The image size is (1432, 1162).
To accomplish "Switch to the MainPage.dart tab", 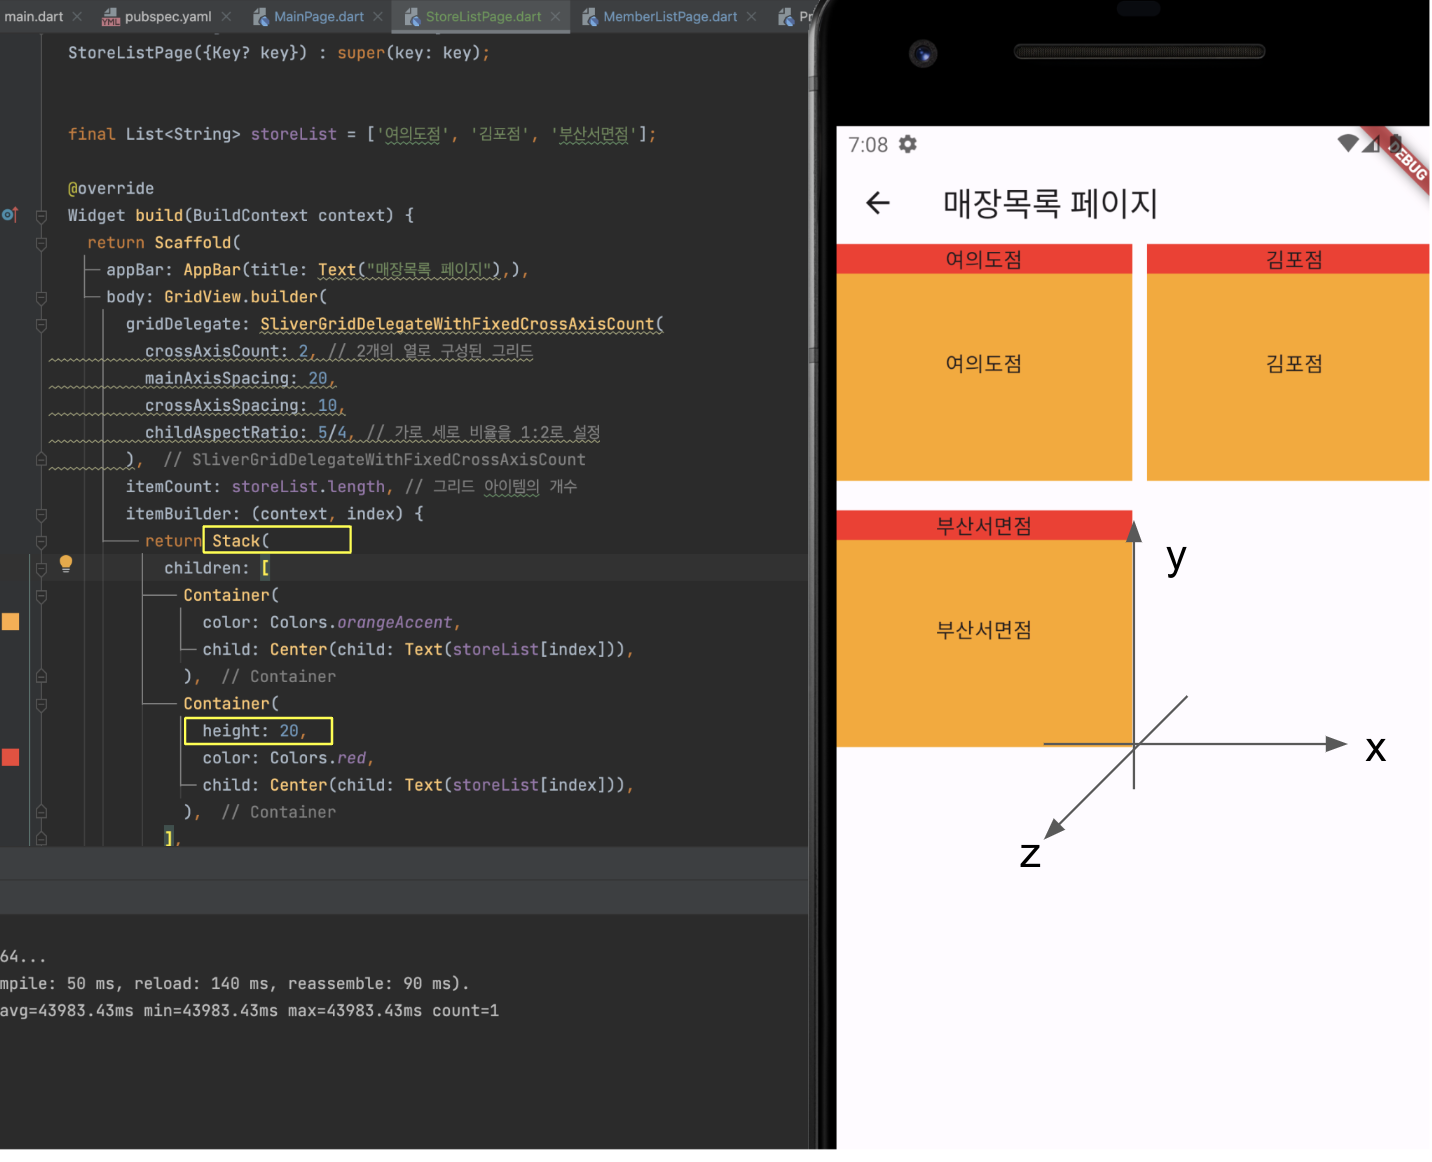I will [x=318, y=16].
